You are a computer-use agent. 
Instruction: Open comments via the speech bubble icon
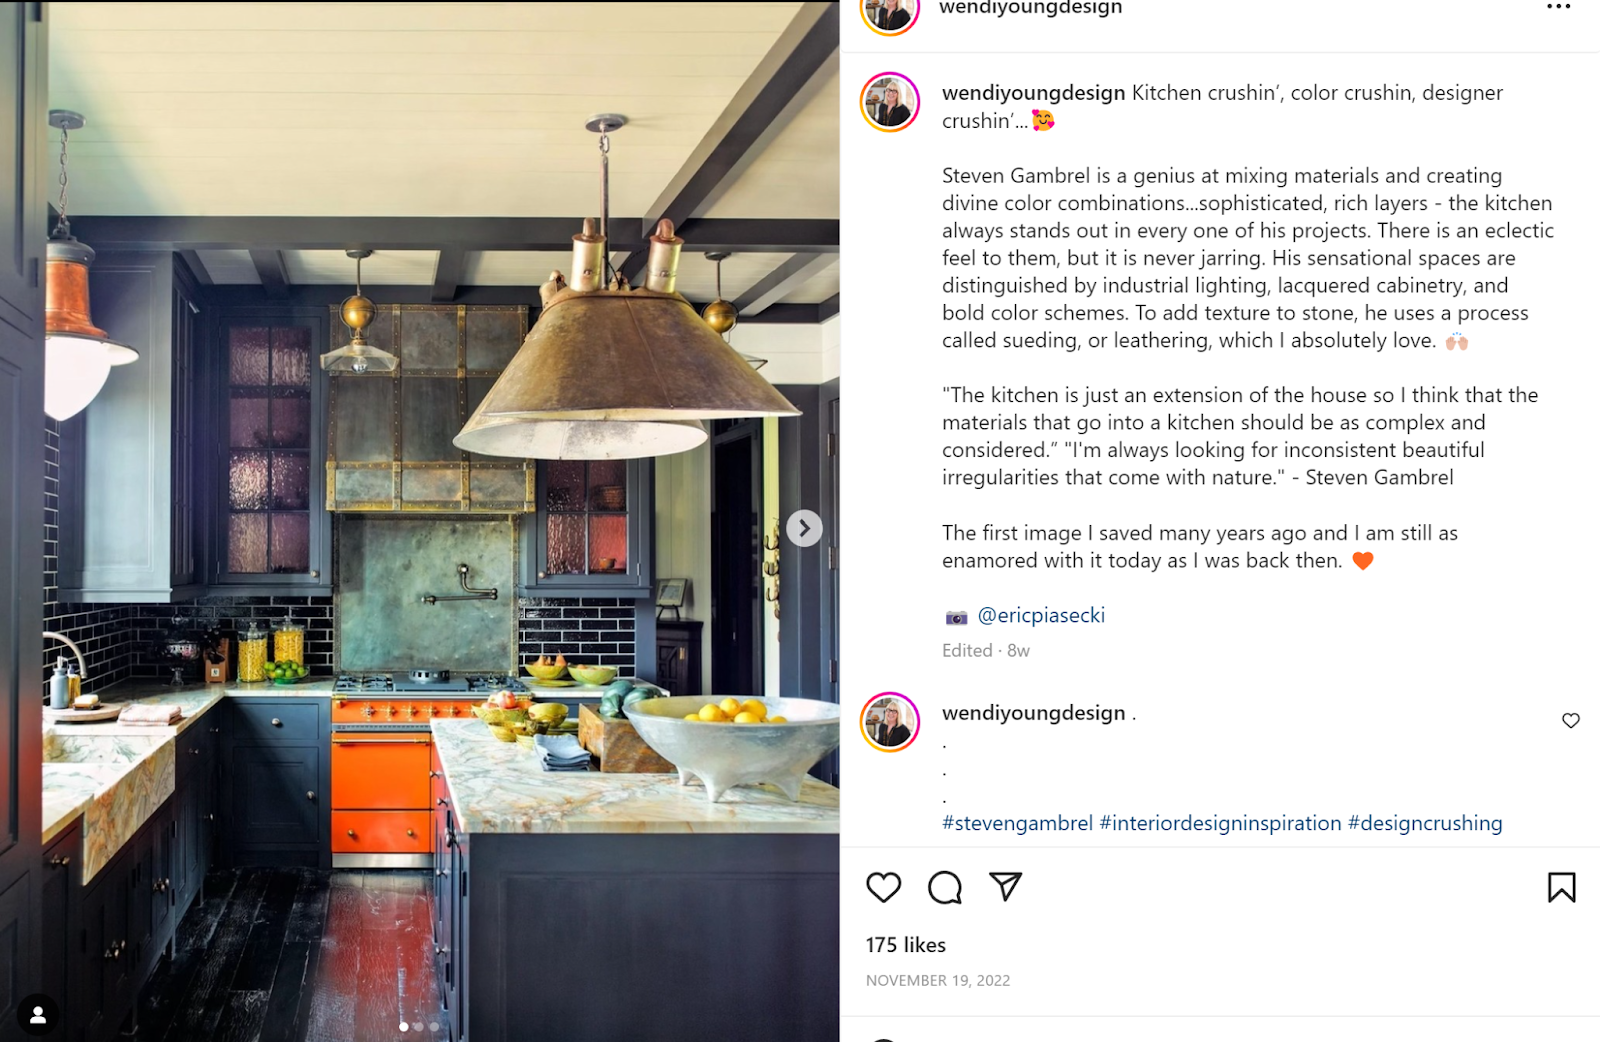944,887
